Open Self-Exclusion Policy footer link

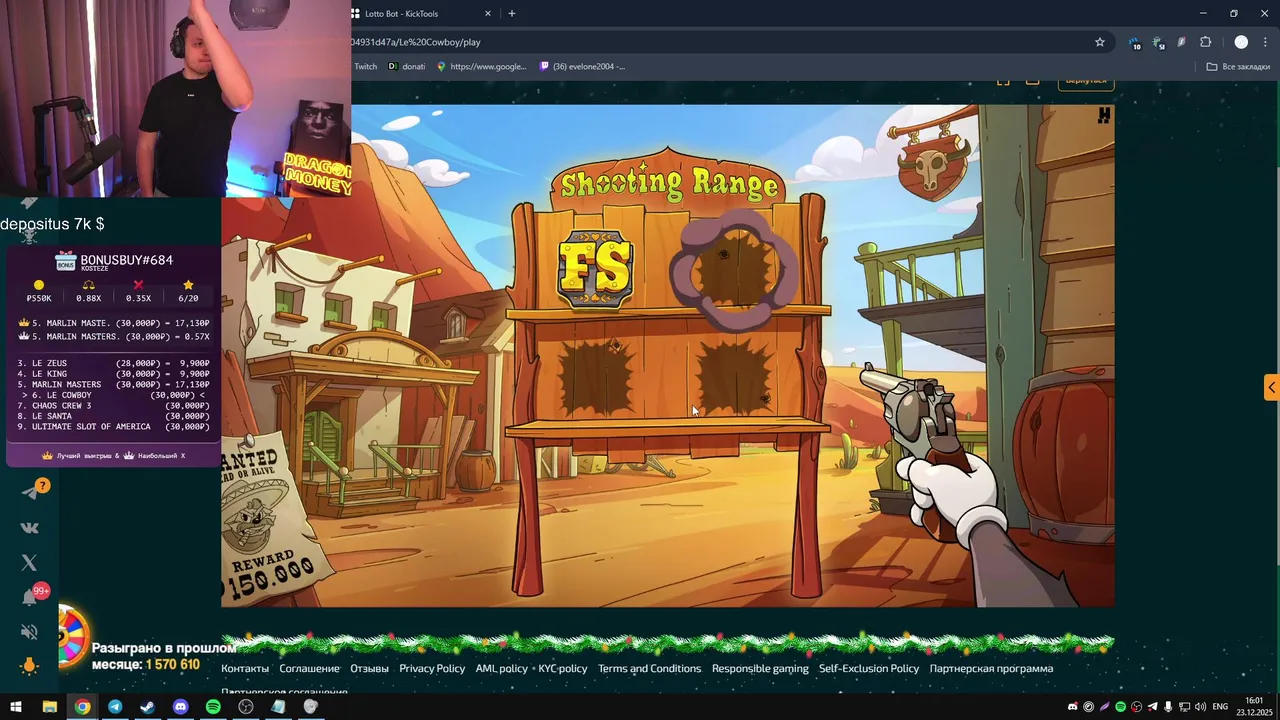(869, 668)
